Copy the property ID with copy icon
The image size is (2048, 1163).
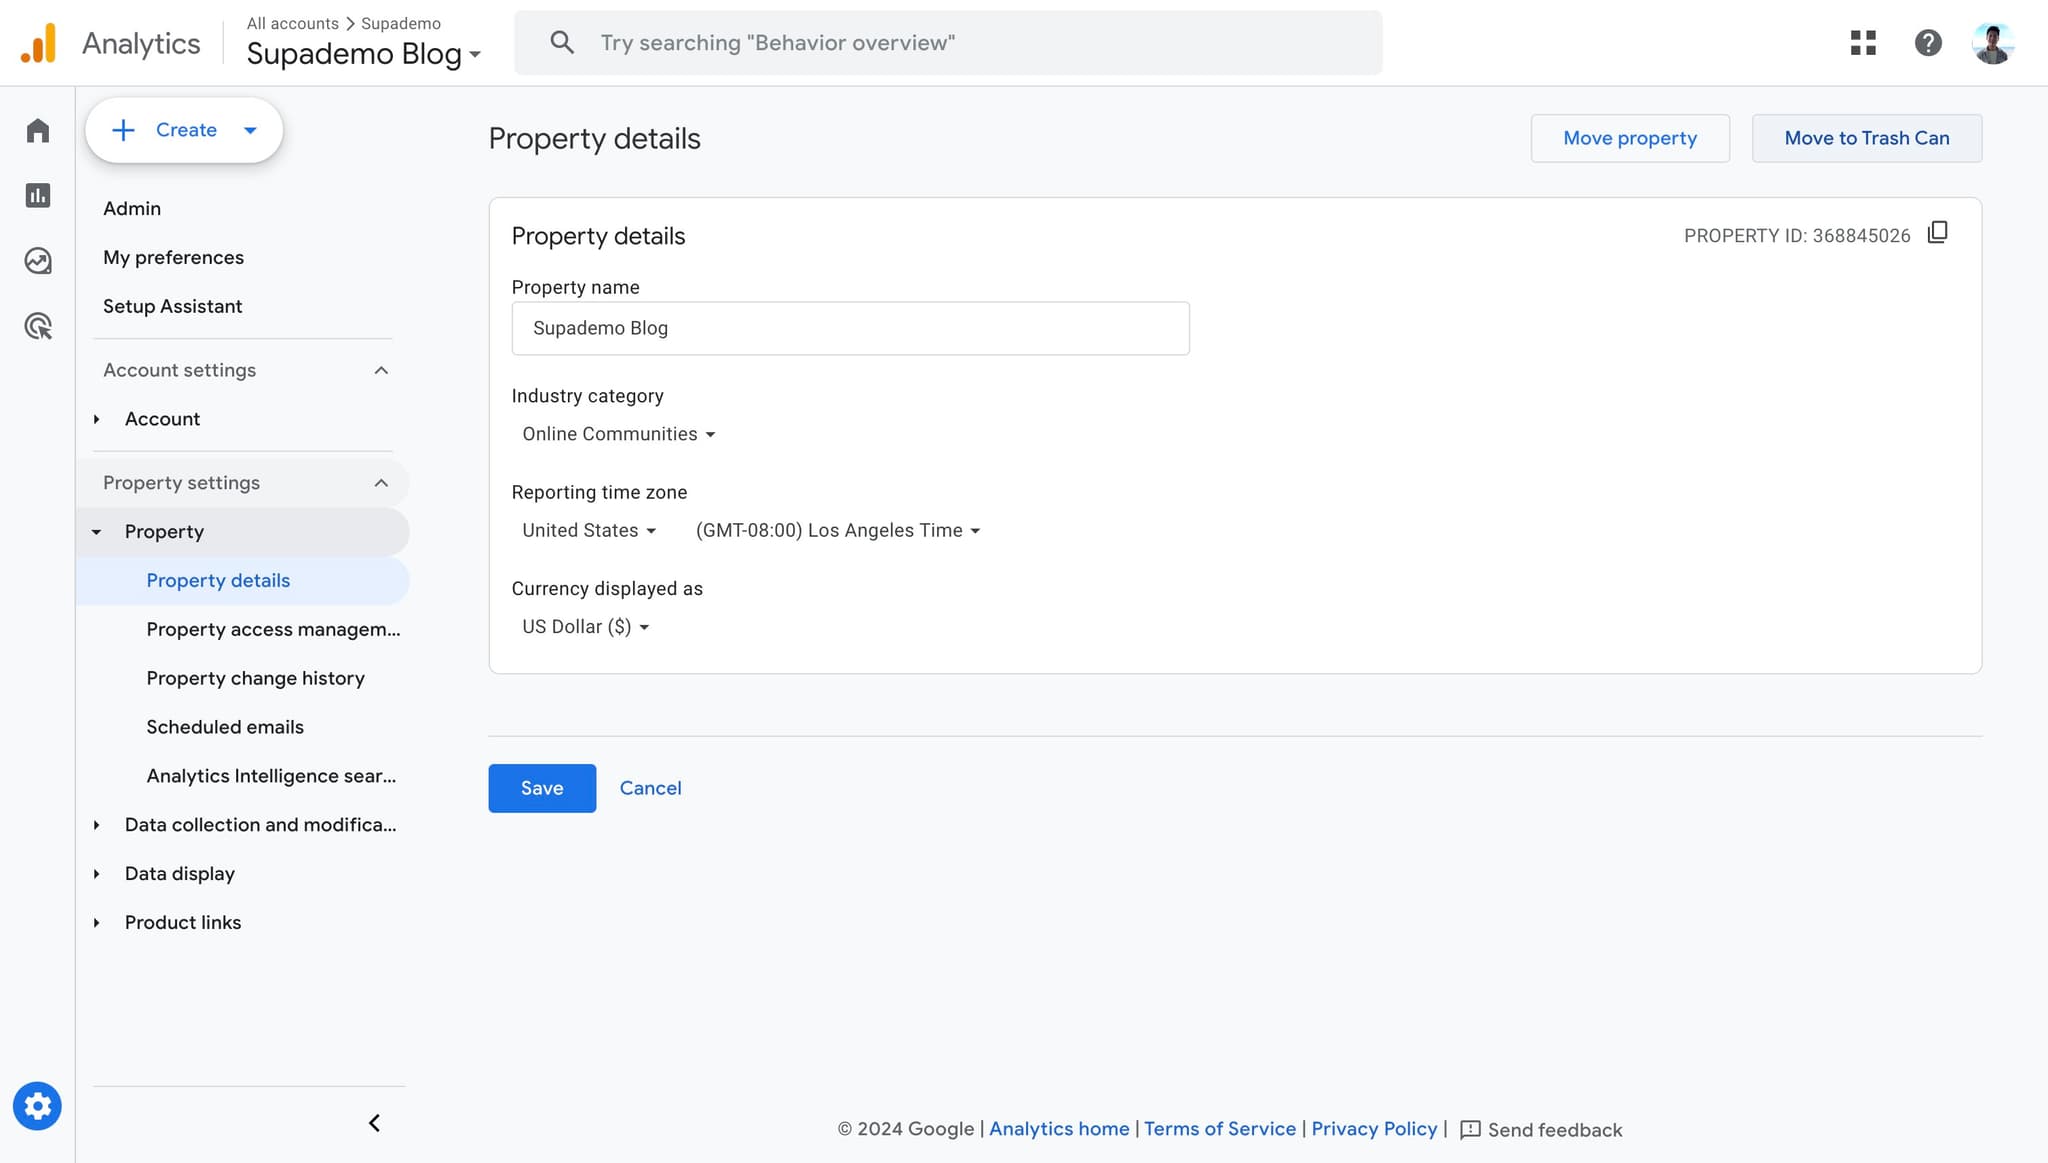coord(1937,233)
